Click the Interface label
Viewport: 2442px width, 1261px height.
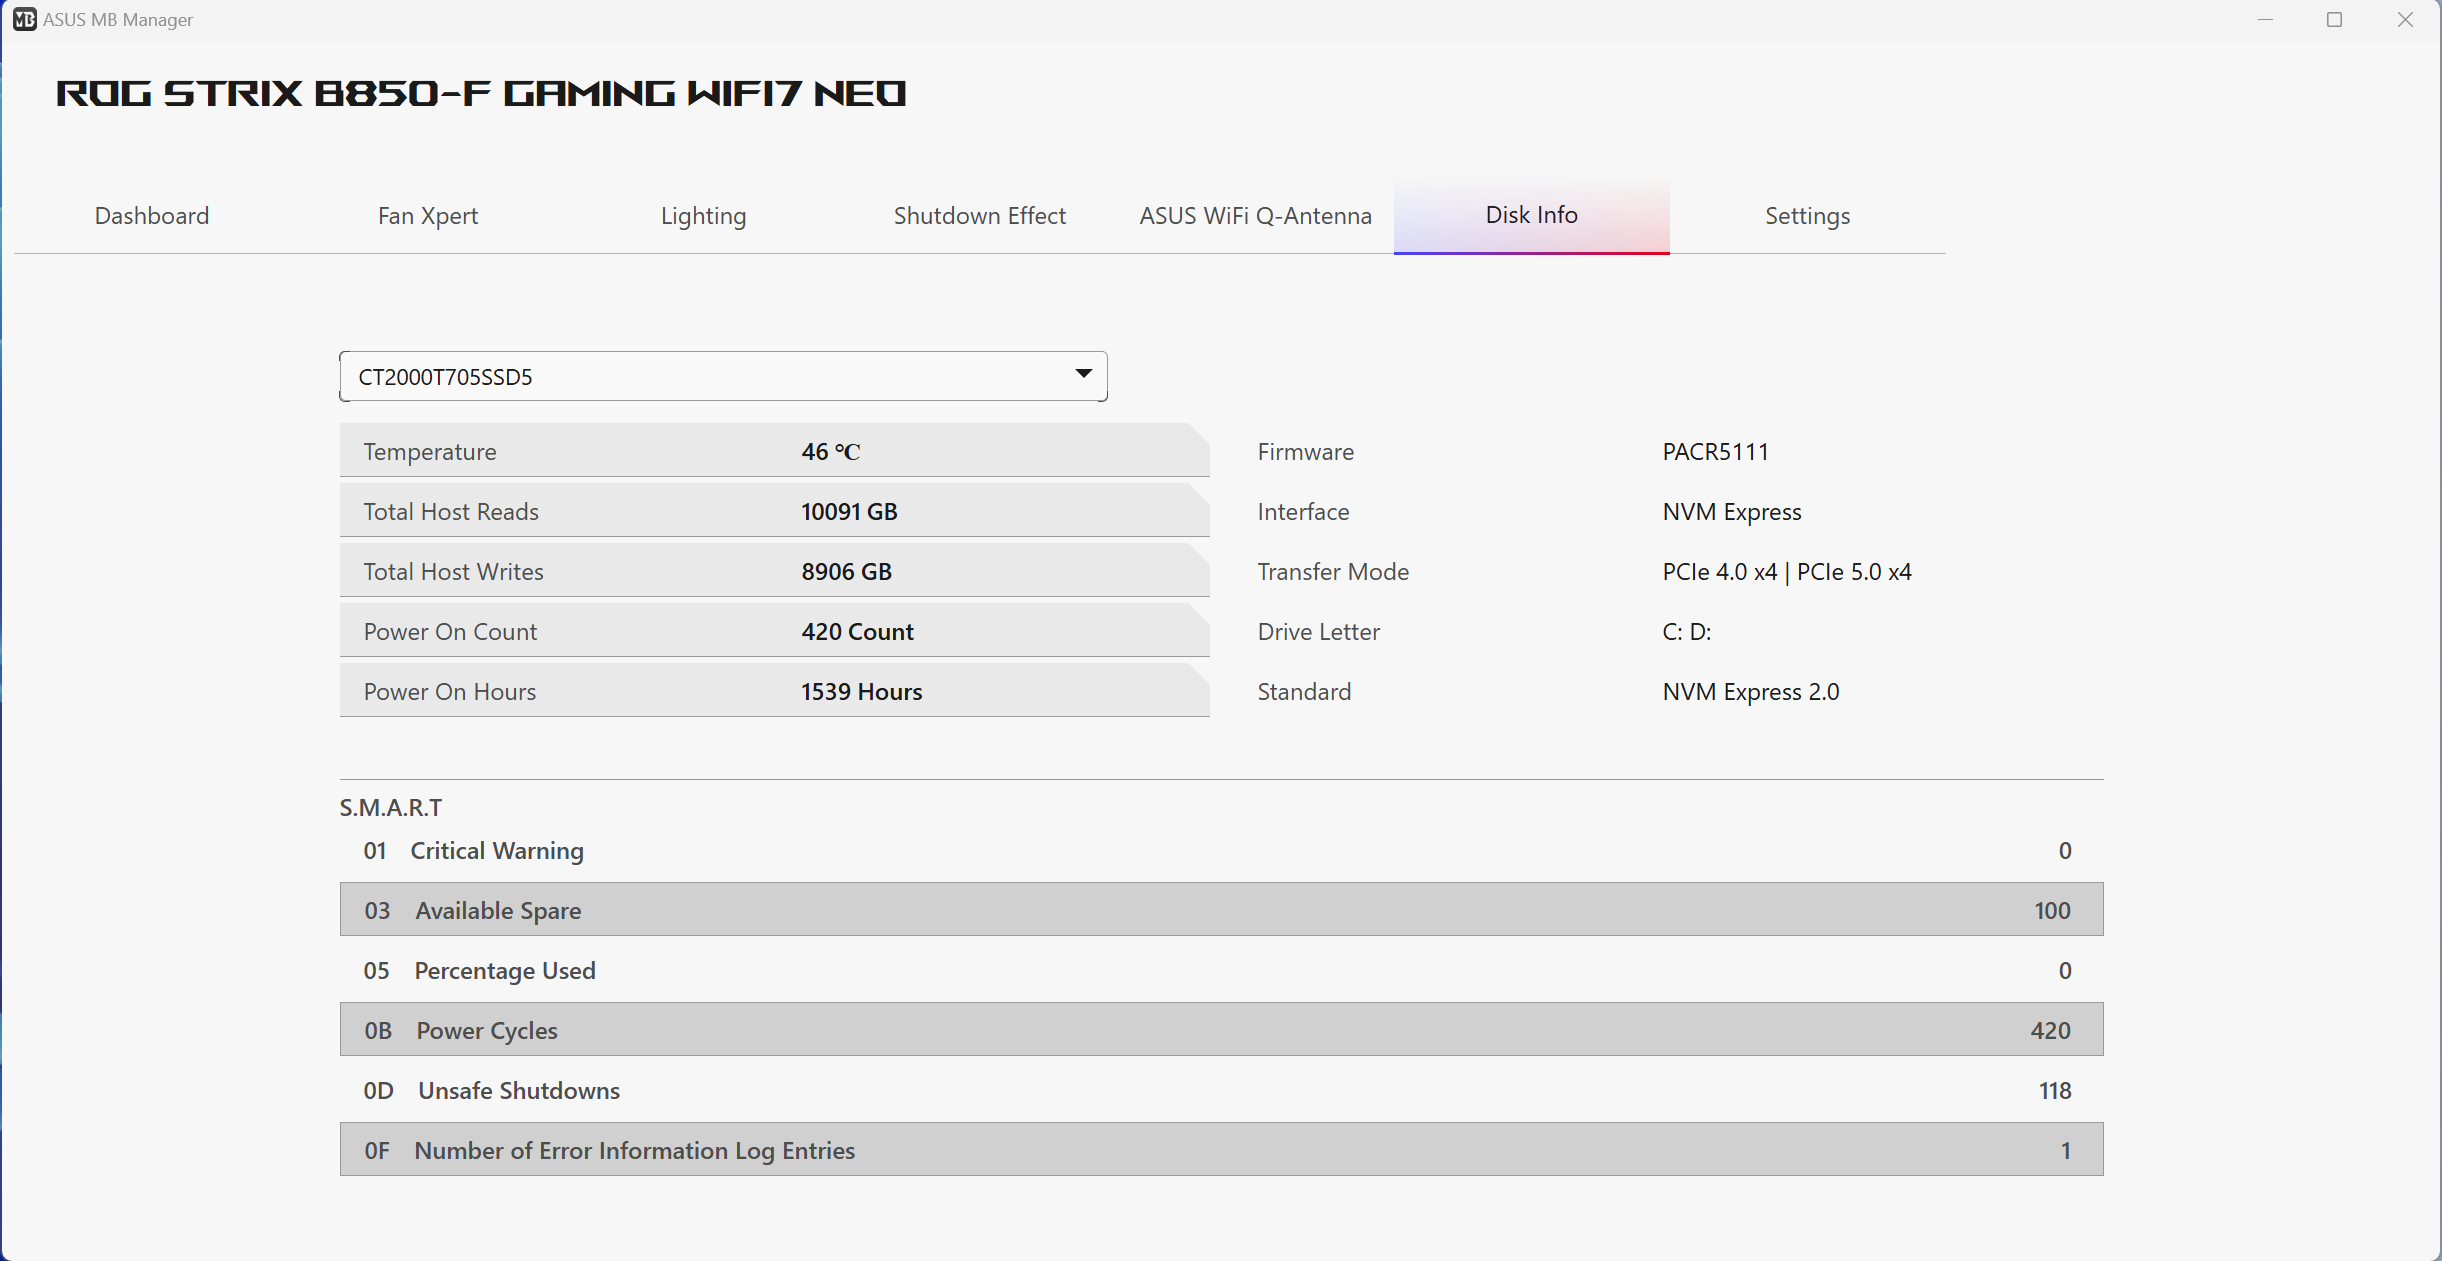pos(1303,512)
